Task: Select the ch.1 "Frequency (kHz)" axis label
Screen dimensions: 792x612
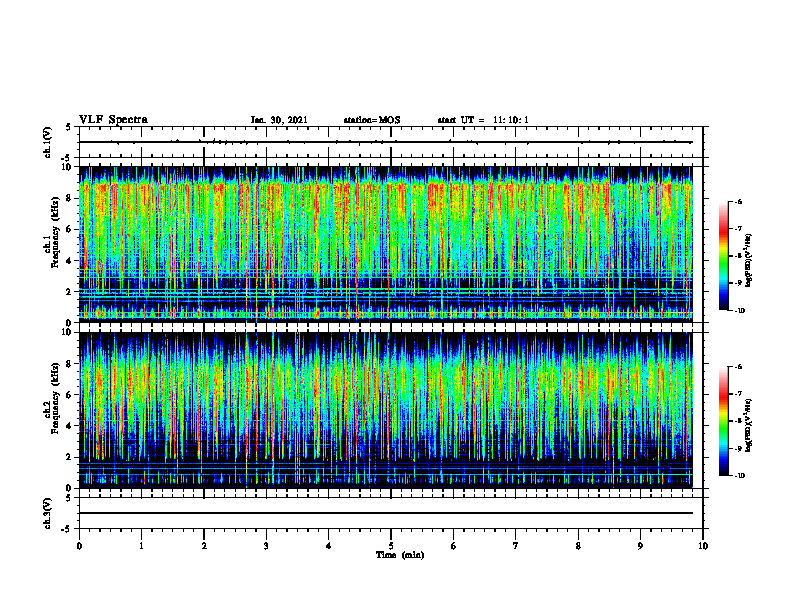Action: pos(56,232)
